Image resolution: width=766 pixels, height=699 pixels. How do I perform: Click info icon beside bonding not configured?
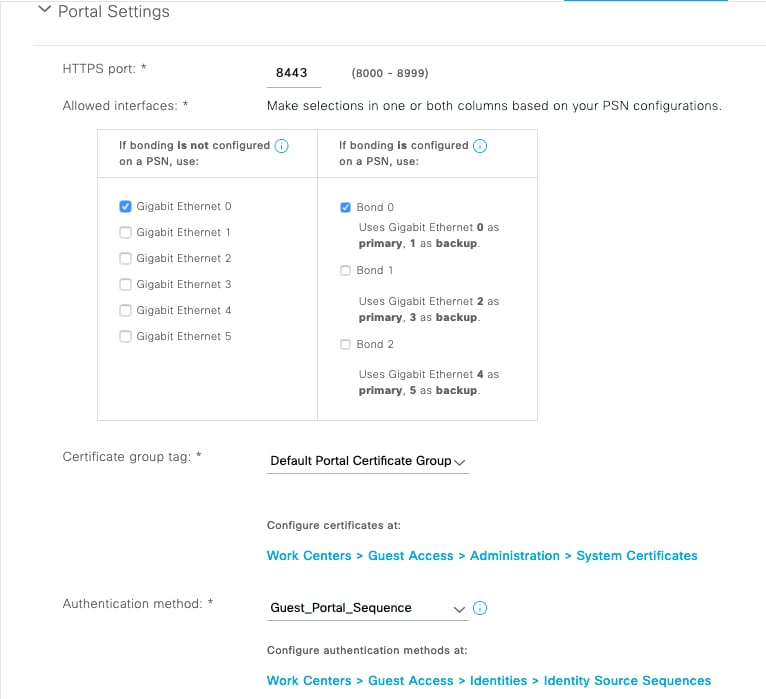tap(282, 146)
